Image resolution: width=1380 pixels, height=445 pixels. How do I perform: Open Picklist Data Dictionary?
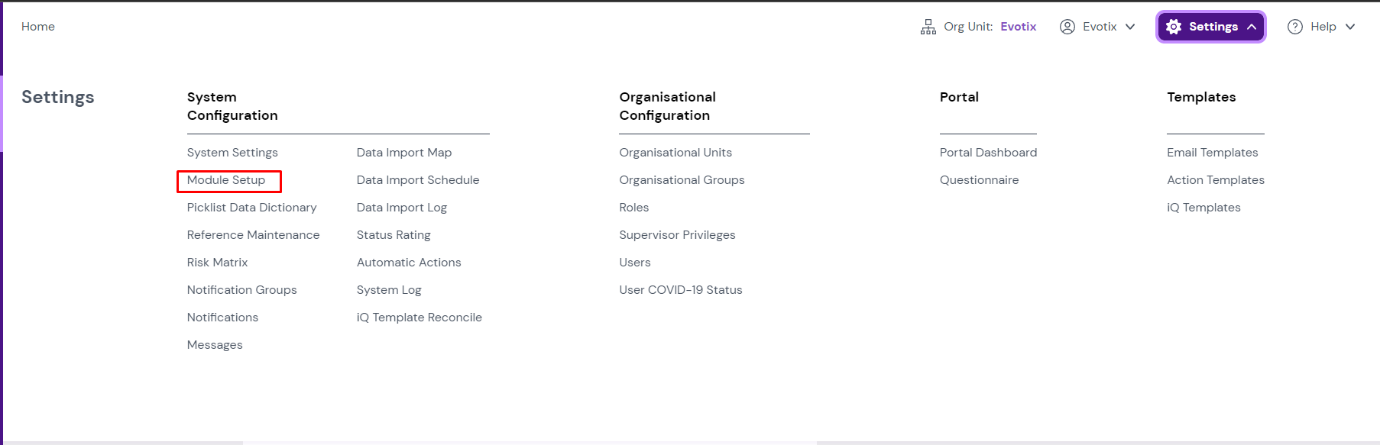[x=251, y=208]
